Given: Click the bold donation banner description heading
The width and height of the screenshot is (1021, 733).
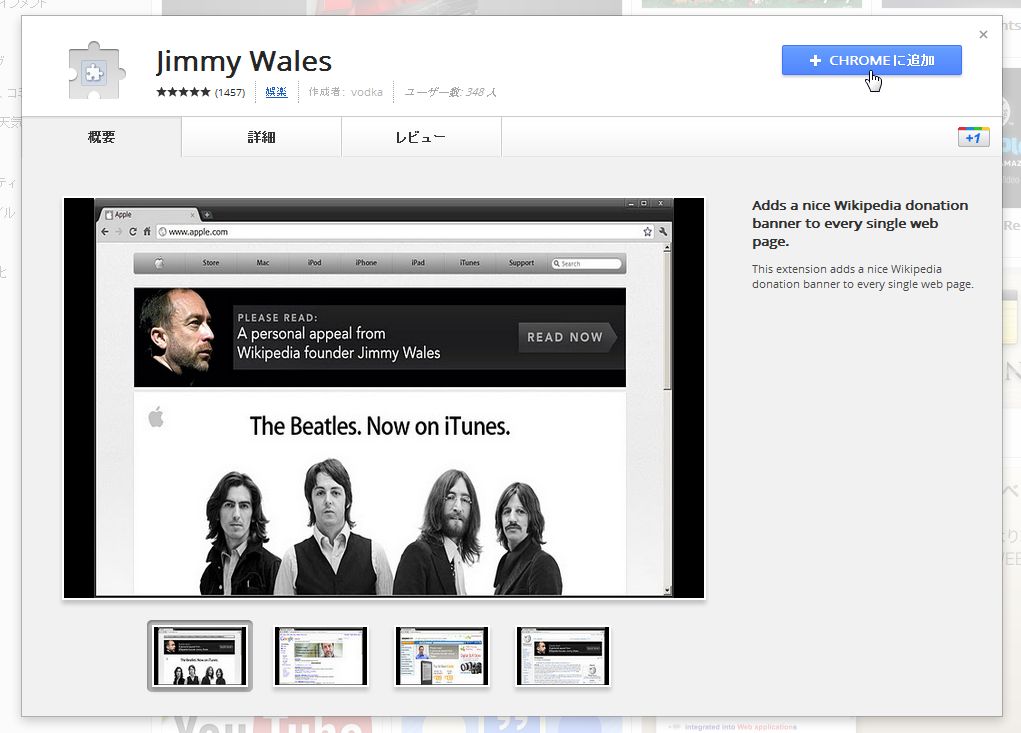Looking at the screenshot, I should 860,223.
